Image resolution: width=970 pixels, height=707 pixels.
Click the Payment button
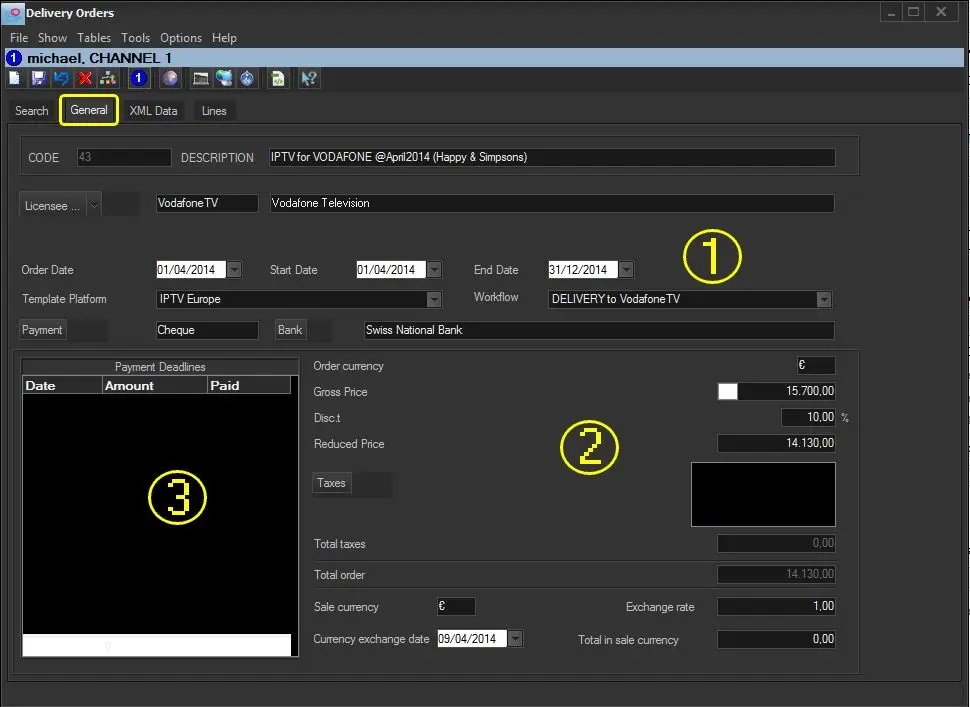click(42, 330)
